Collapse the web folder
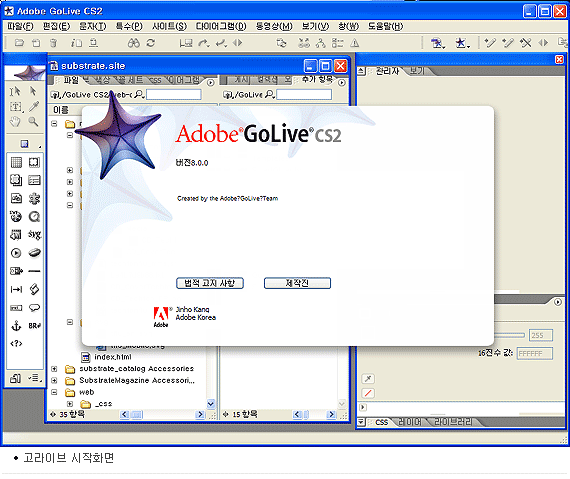 (54, 392)
